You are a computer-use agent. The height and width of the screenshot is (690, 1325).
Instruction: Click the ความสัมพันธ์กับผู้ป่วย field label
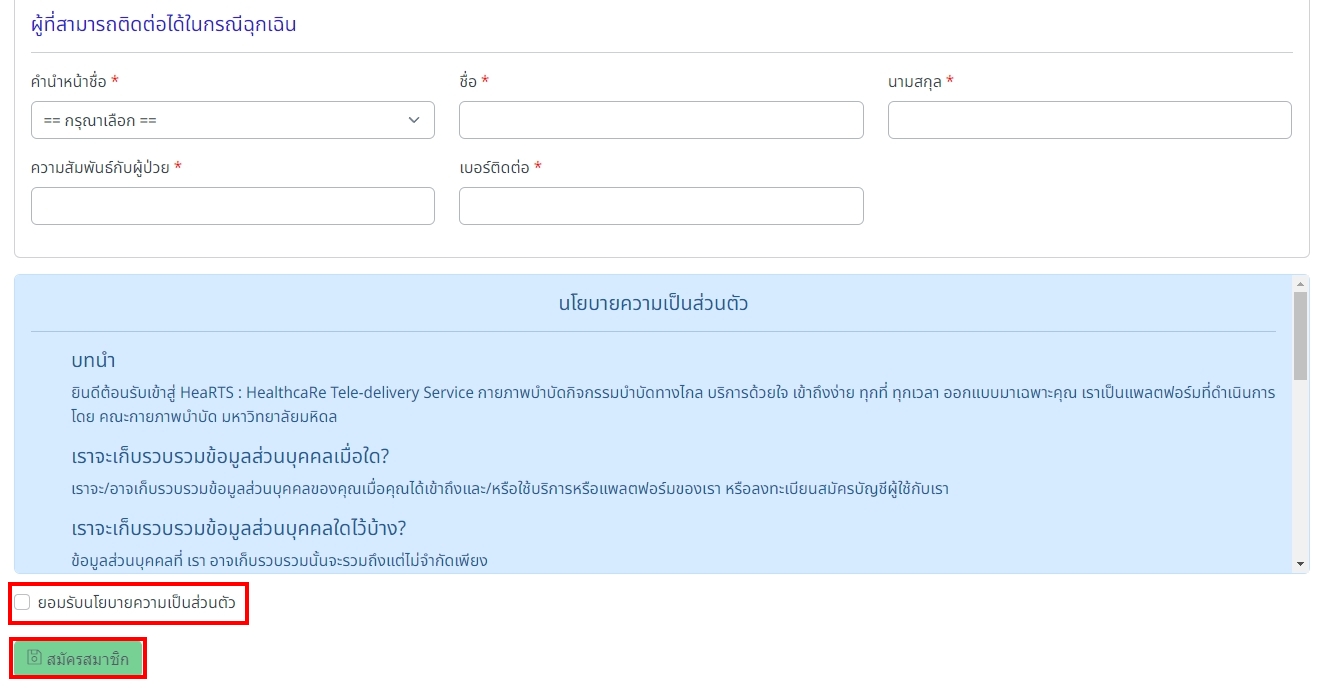(x=100, y=167)
